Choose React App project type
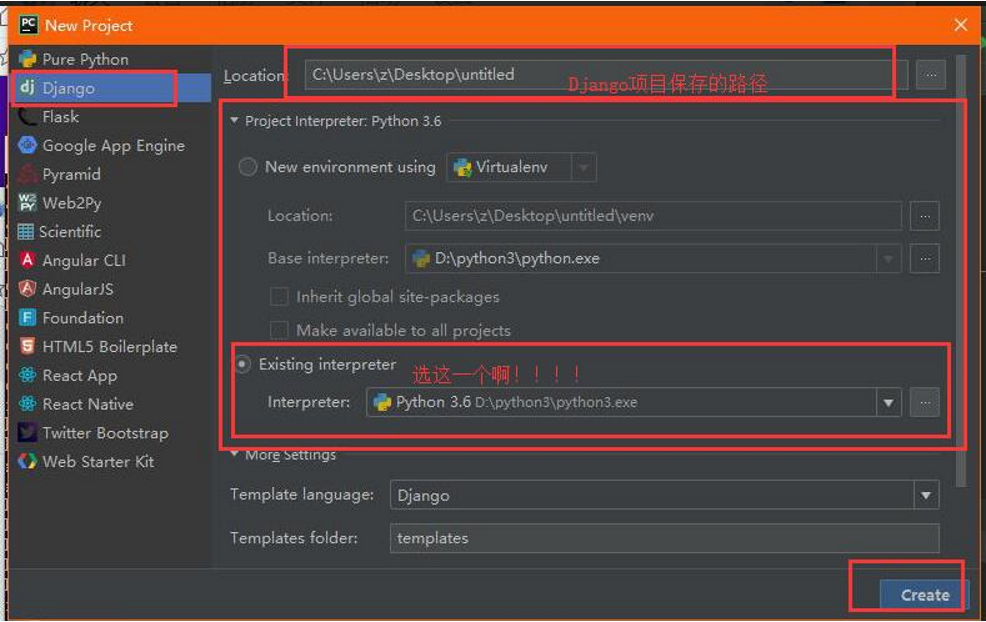 pyautogui.click(x=80, y=375)
